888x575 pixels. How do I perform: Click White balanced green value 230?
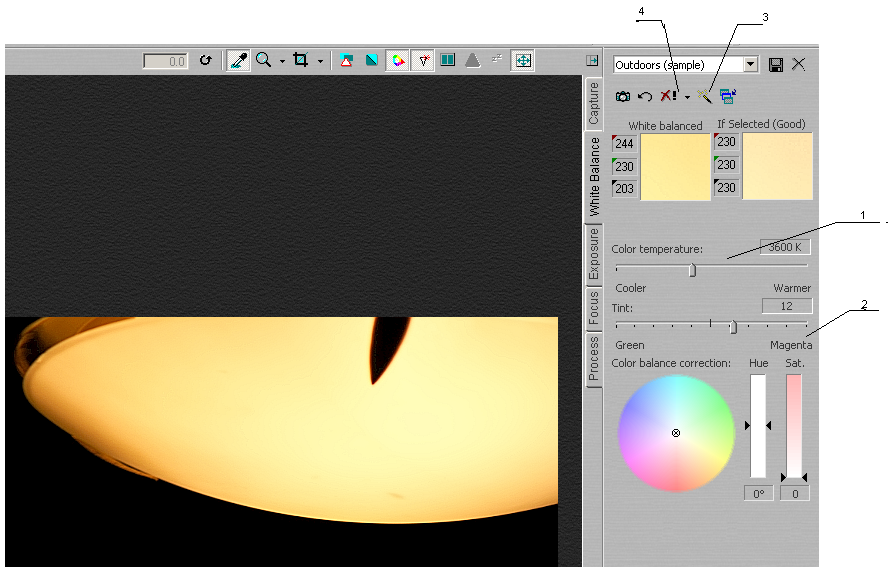[624, 166]
